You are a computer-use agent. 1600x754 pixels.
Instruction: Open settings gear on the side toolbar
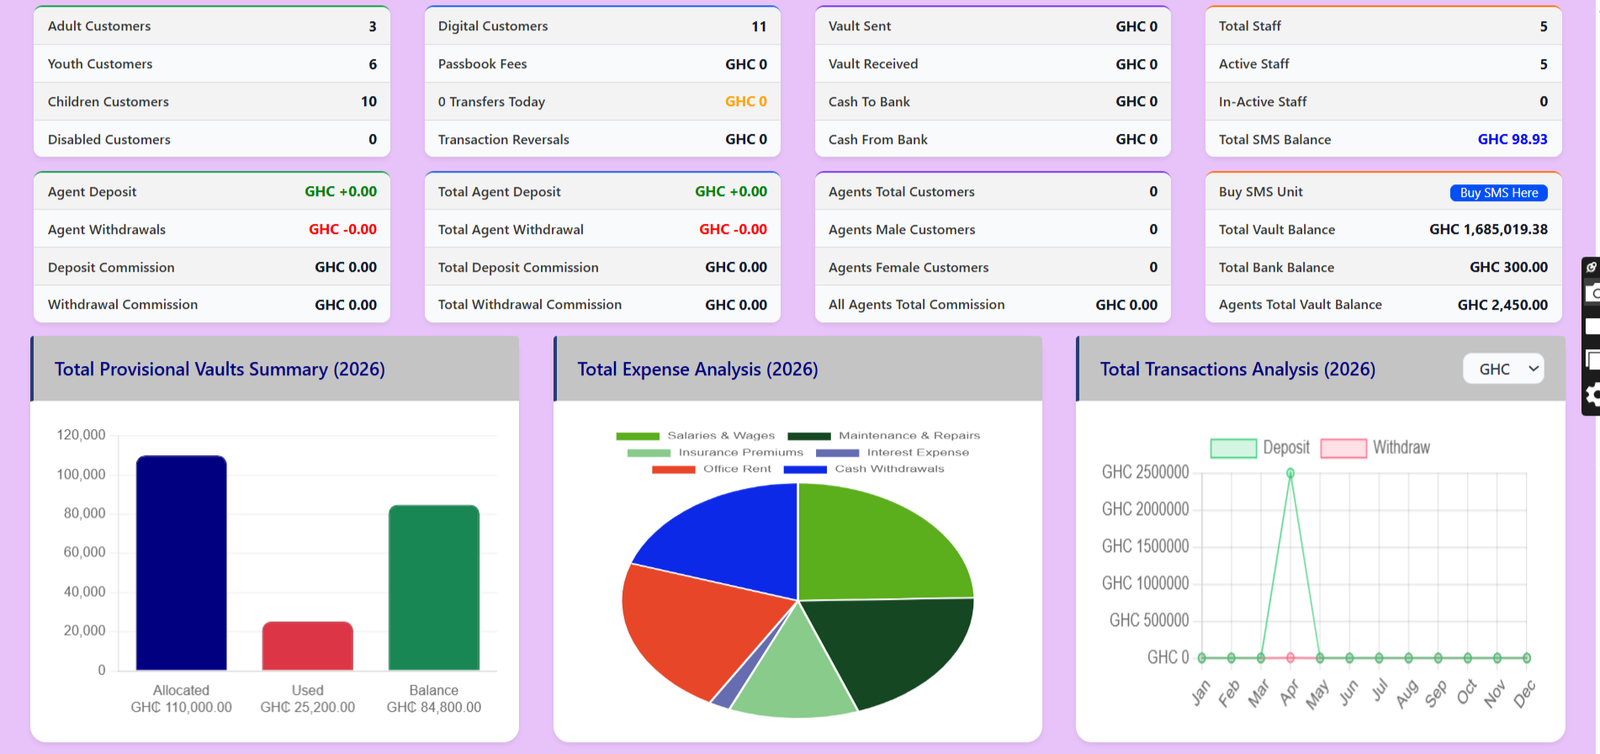pos(1592,395)
